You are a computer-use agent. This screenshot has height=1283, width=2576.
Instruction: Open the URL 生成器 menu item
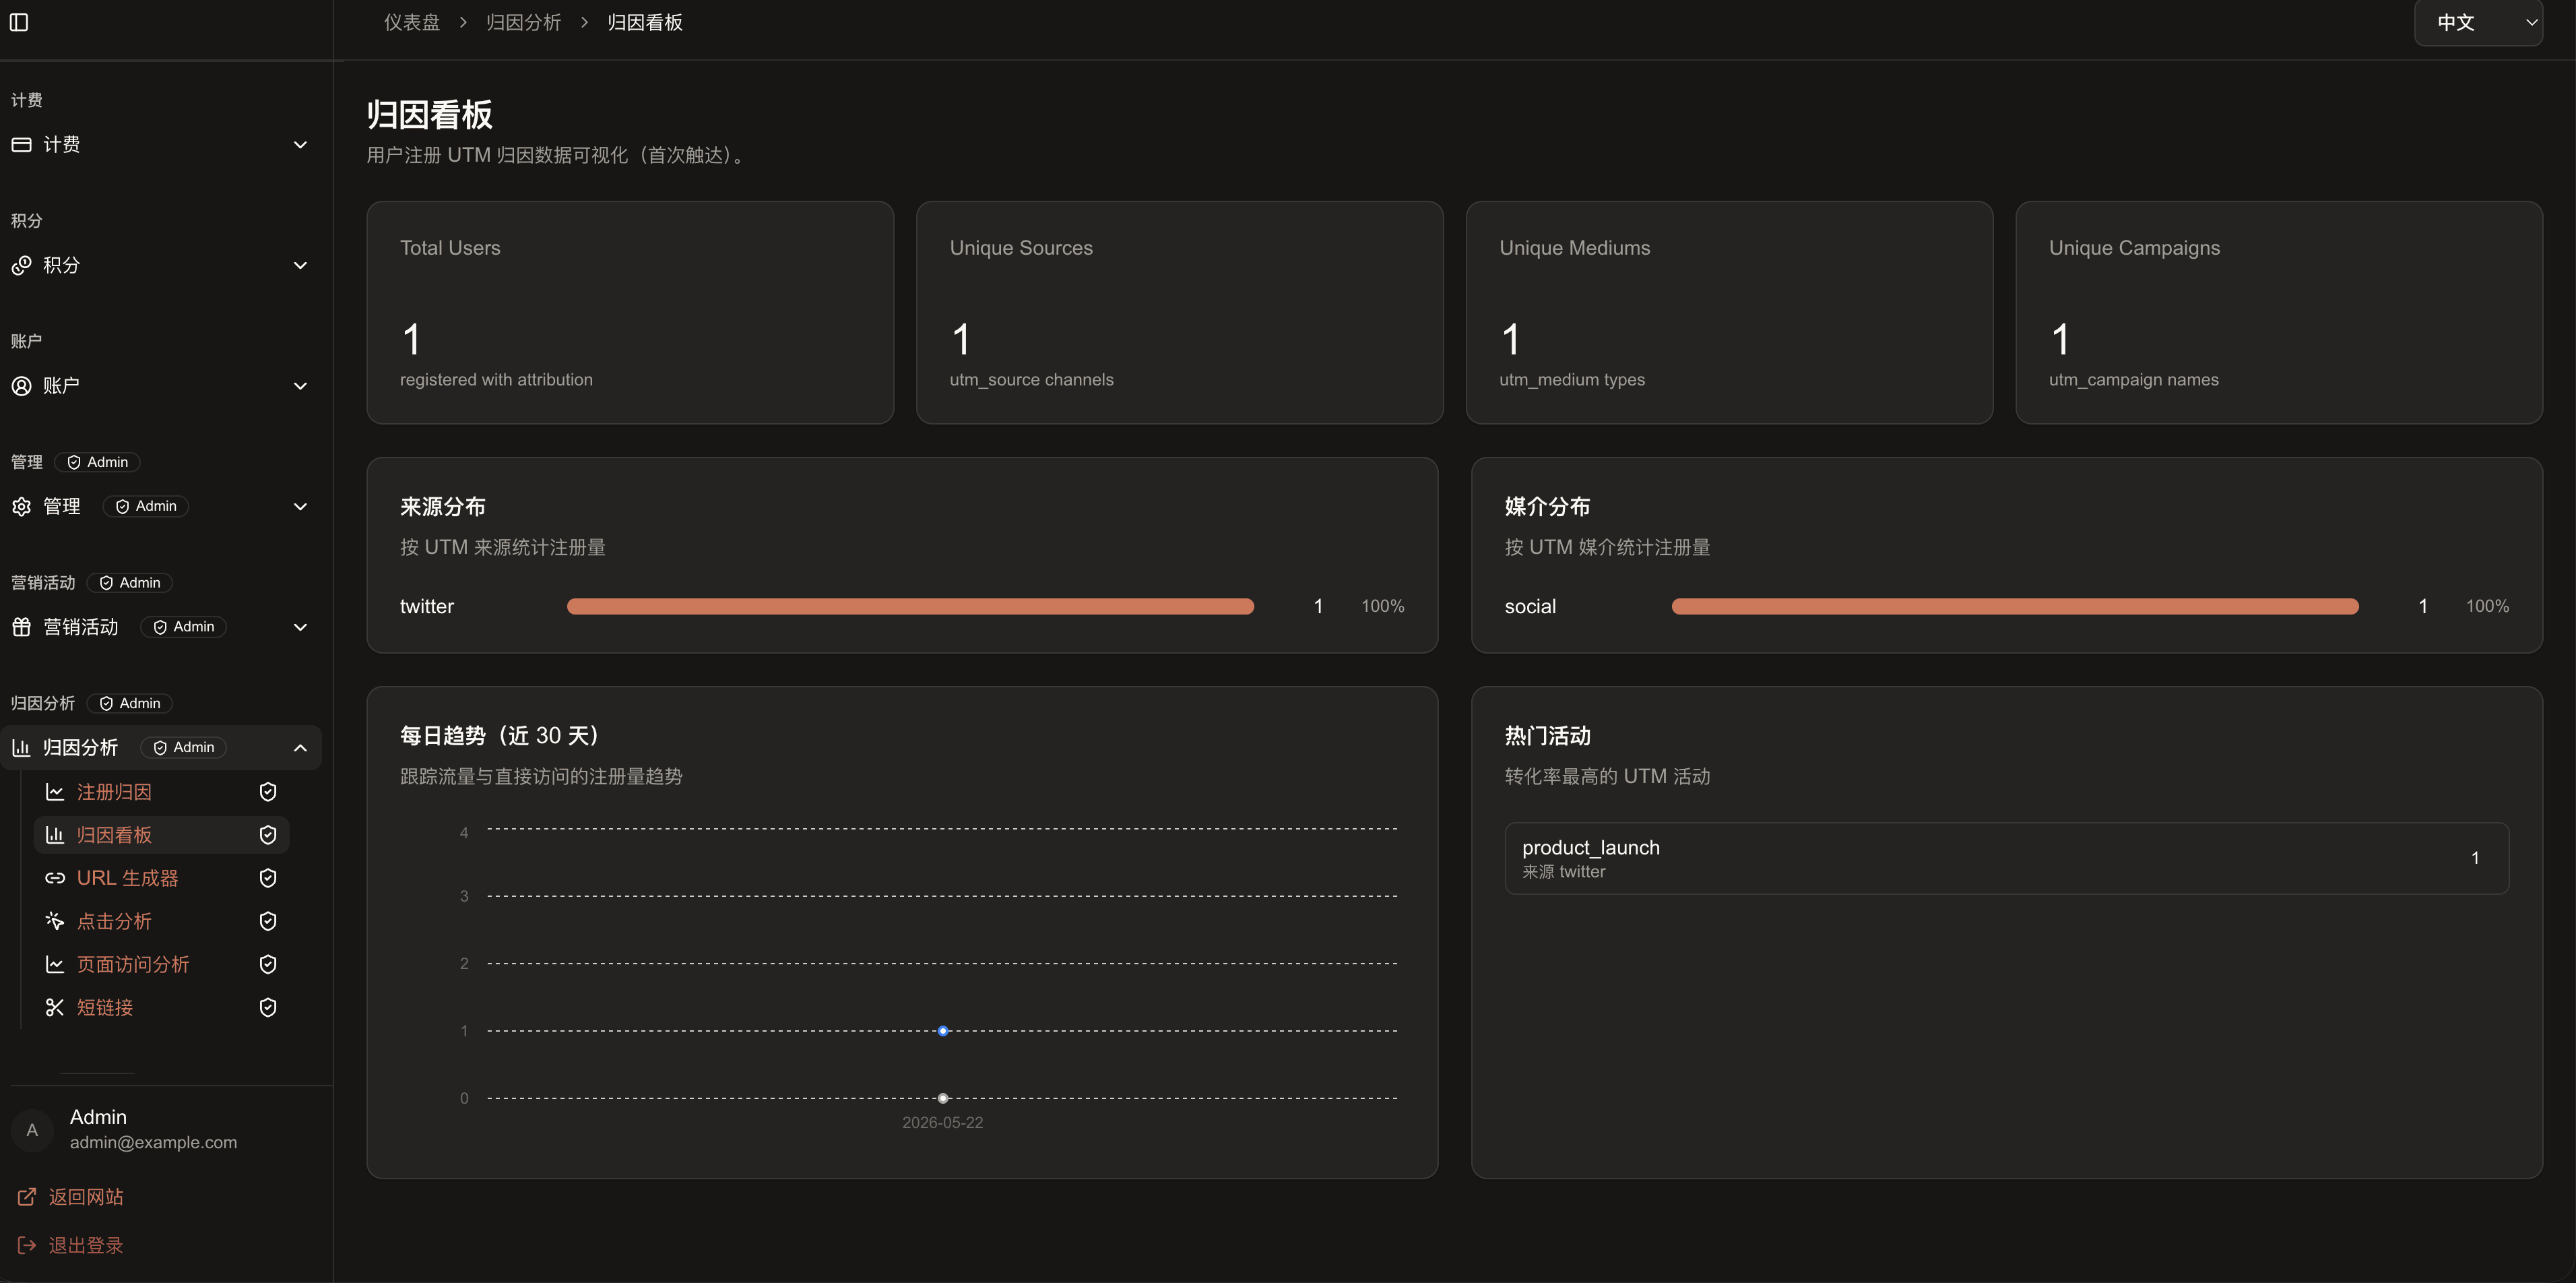[x=162, y=878]
